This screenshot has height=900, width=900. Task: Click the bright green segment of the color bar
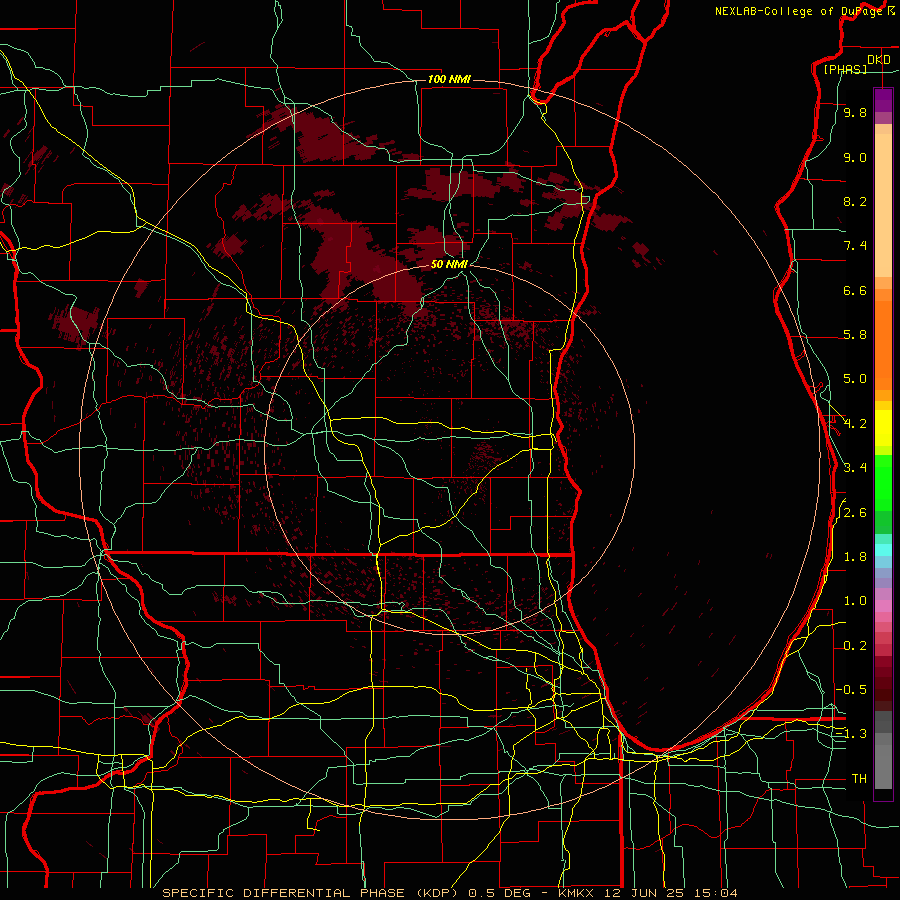(883, 482)
